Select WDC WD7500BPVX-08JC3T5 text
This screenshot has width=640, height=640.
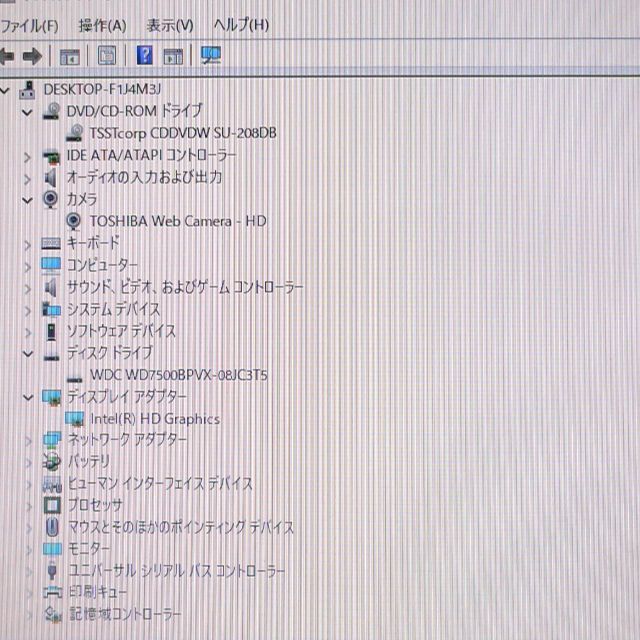pyautogui.click(x=179, y=374)
